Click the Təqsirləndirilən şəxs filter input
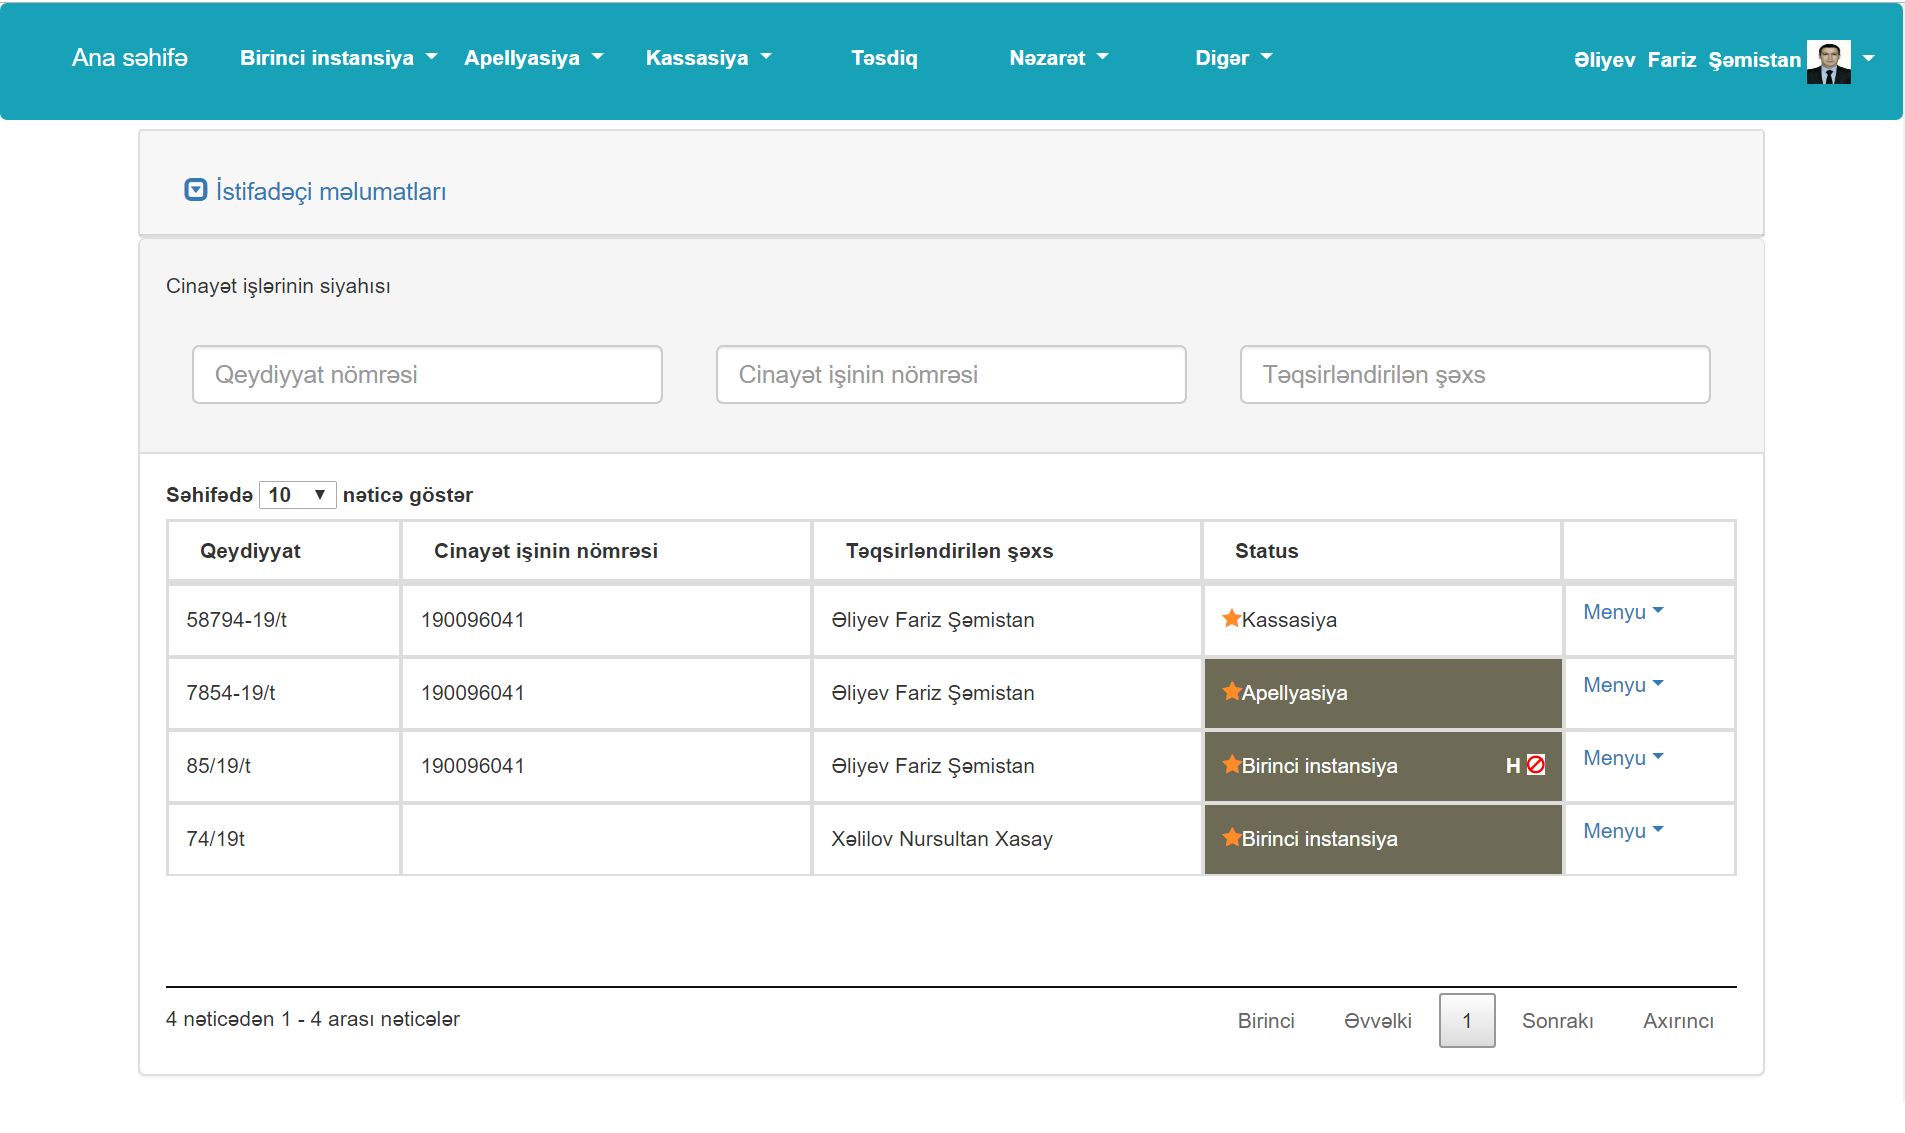Viewport: 1905px width, 1133px height. [x=1474, y=375]
